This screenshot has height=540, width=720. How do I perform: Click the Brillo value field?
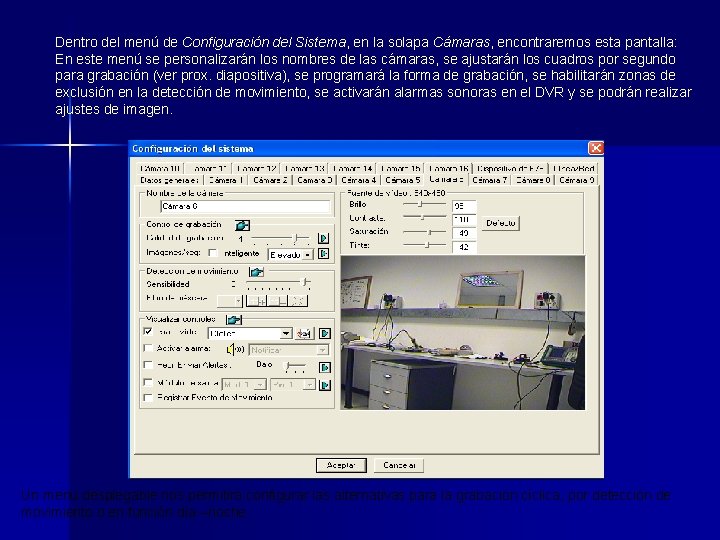(464, 206)
